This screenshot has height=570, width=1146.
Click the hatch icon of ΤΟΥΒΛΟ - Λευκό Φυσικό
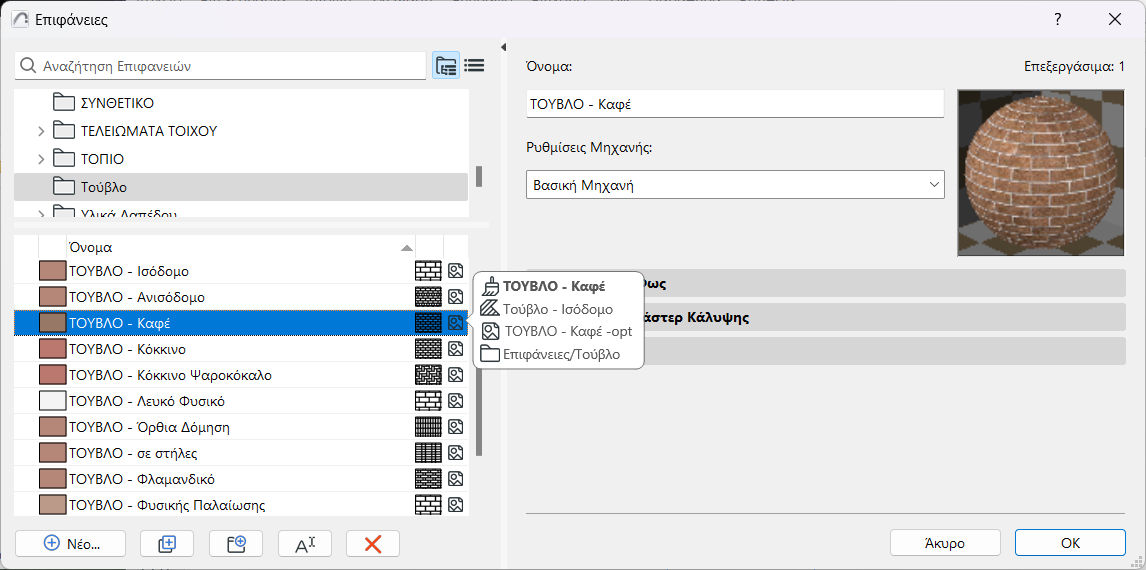tap(428, 400)
